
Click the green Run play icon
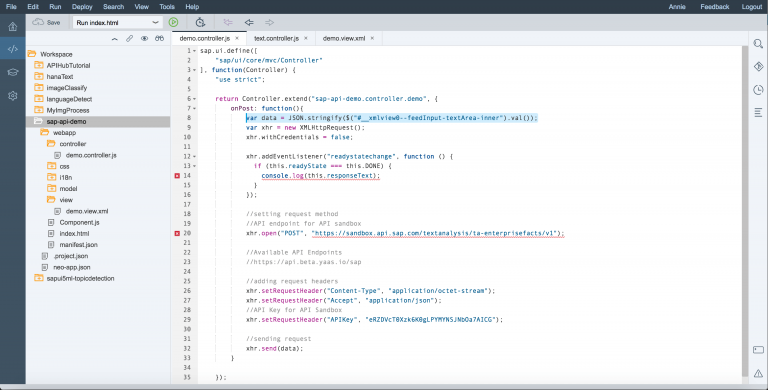pos(173,22)
